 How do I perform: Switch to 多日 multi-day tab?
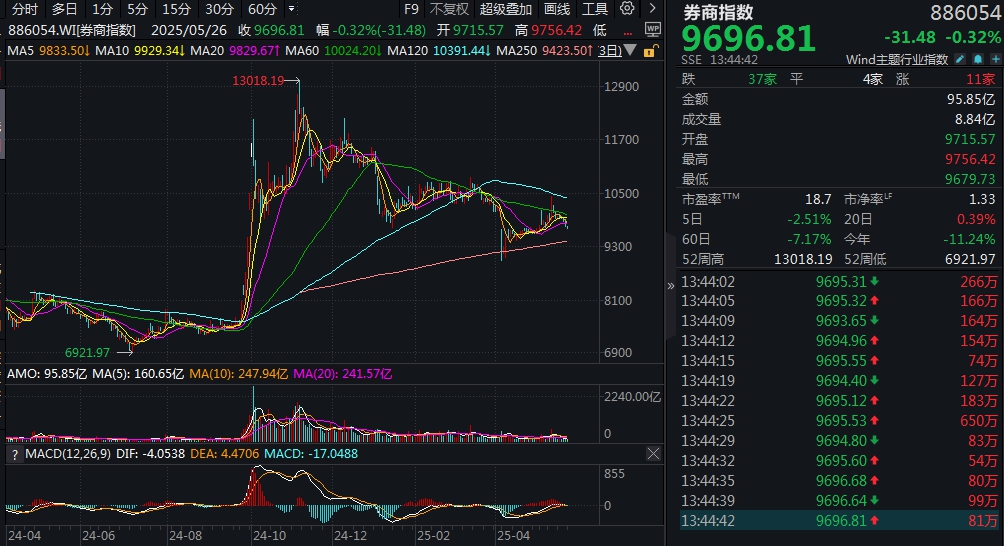click(x=64, y=9)
